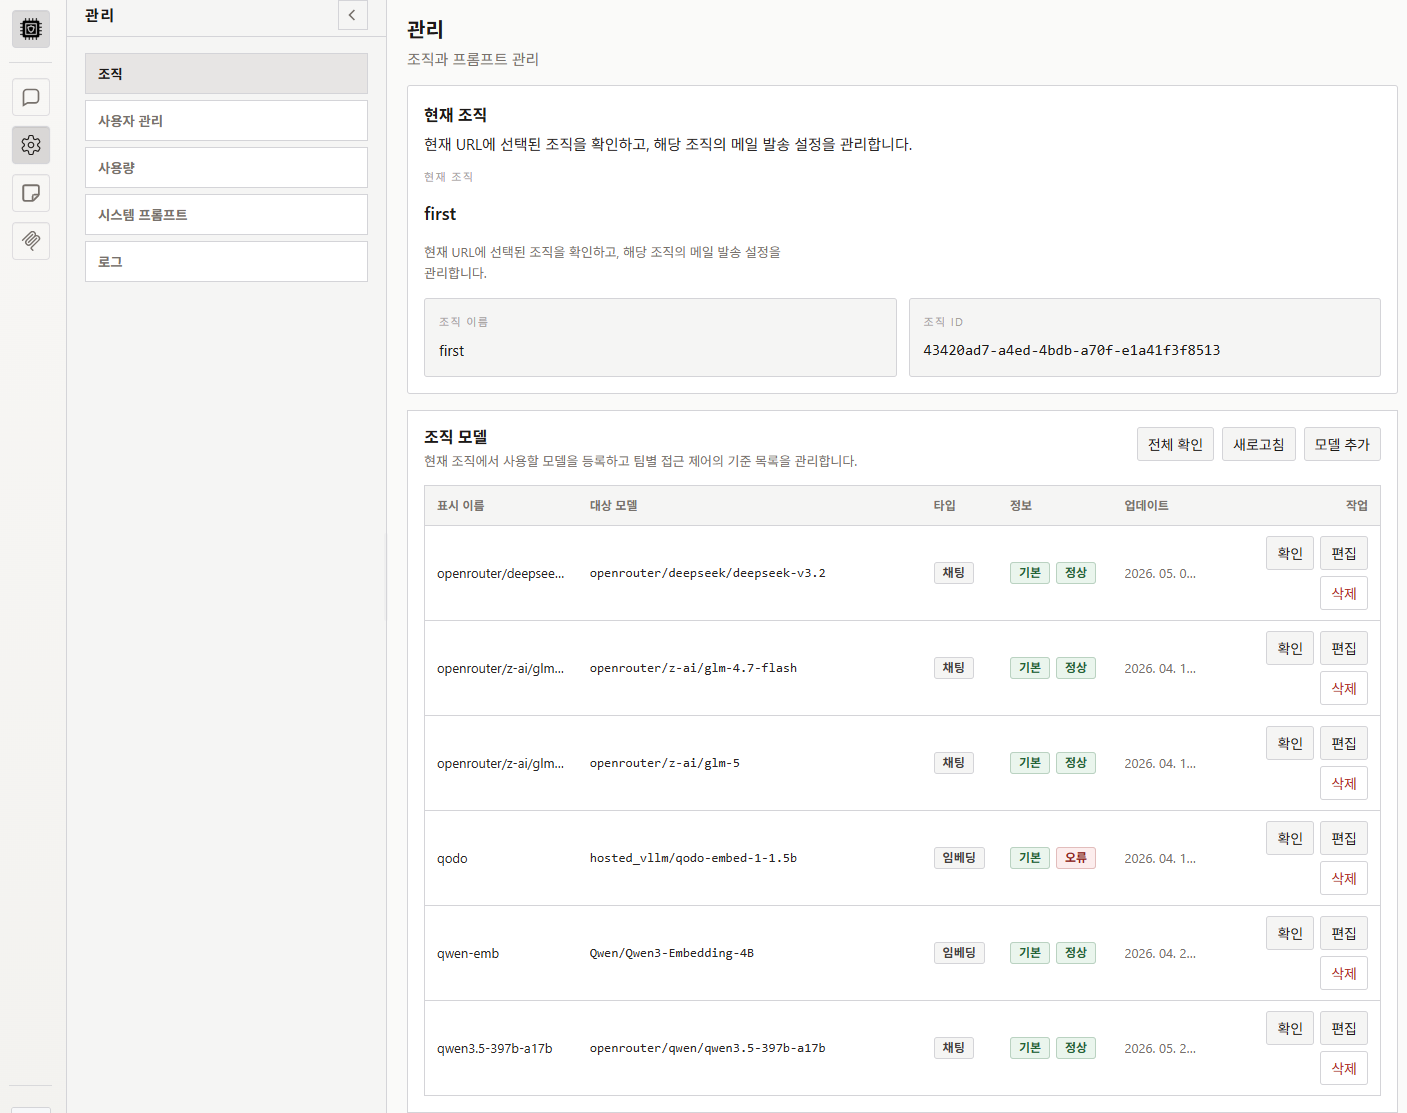Click the 조직 이름 field showing first

(660, 337)
